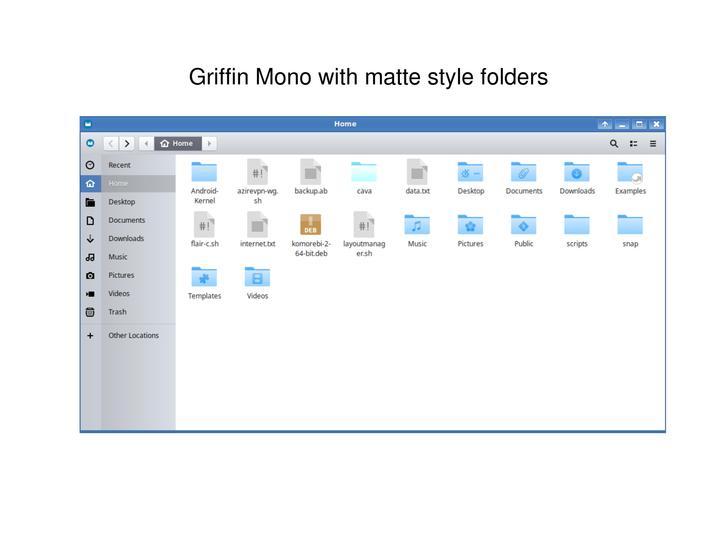Select the layoutmanager.sh script file
The image size is (720, 540).
pos(364,234)
